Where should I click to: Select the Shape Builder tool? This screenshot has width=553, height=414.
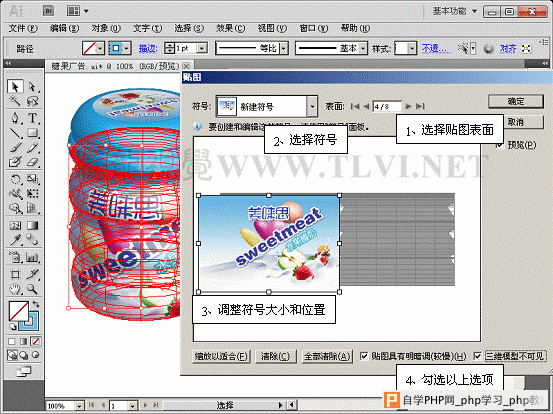pyautogui.click(x=15, y=209)
